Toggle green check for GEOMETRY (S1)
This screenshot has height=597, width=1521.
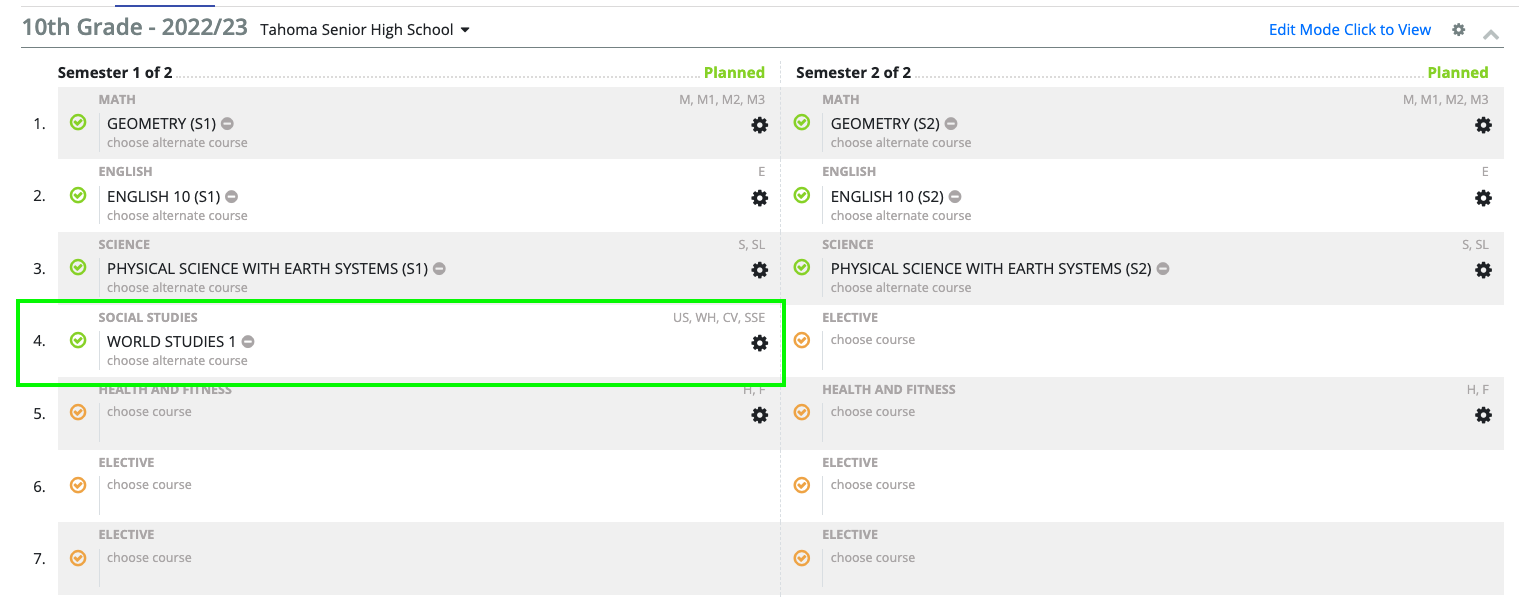pos(78,122)
